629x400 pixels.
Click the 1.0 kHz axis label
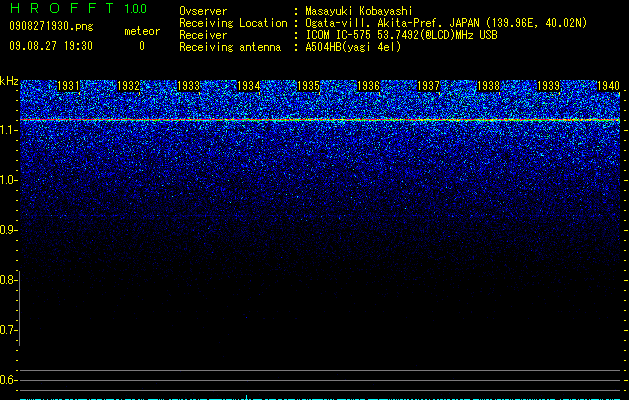coord(8,180)
